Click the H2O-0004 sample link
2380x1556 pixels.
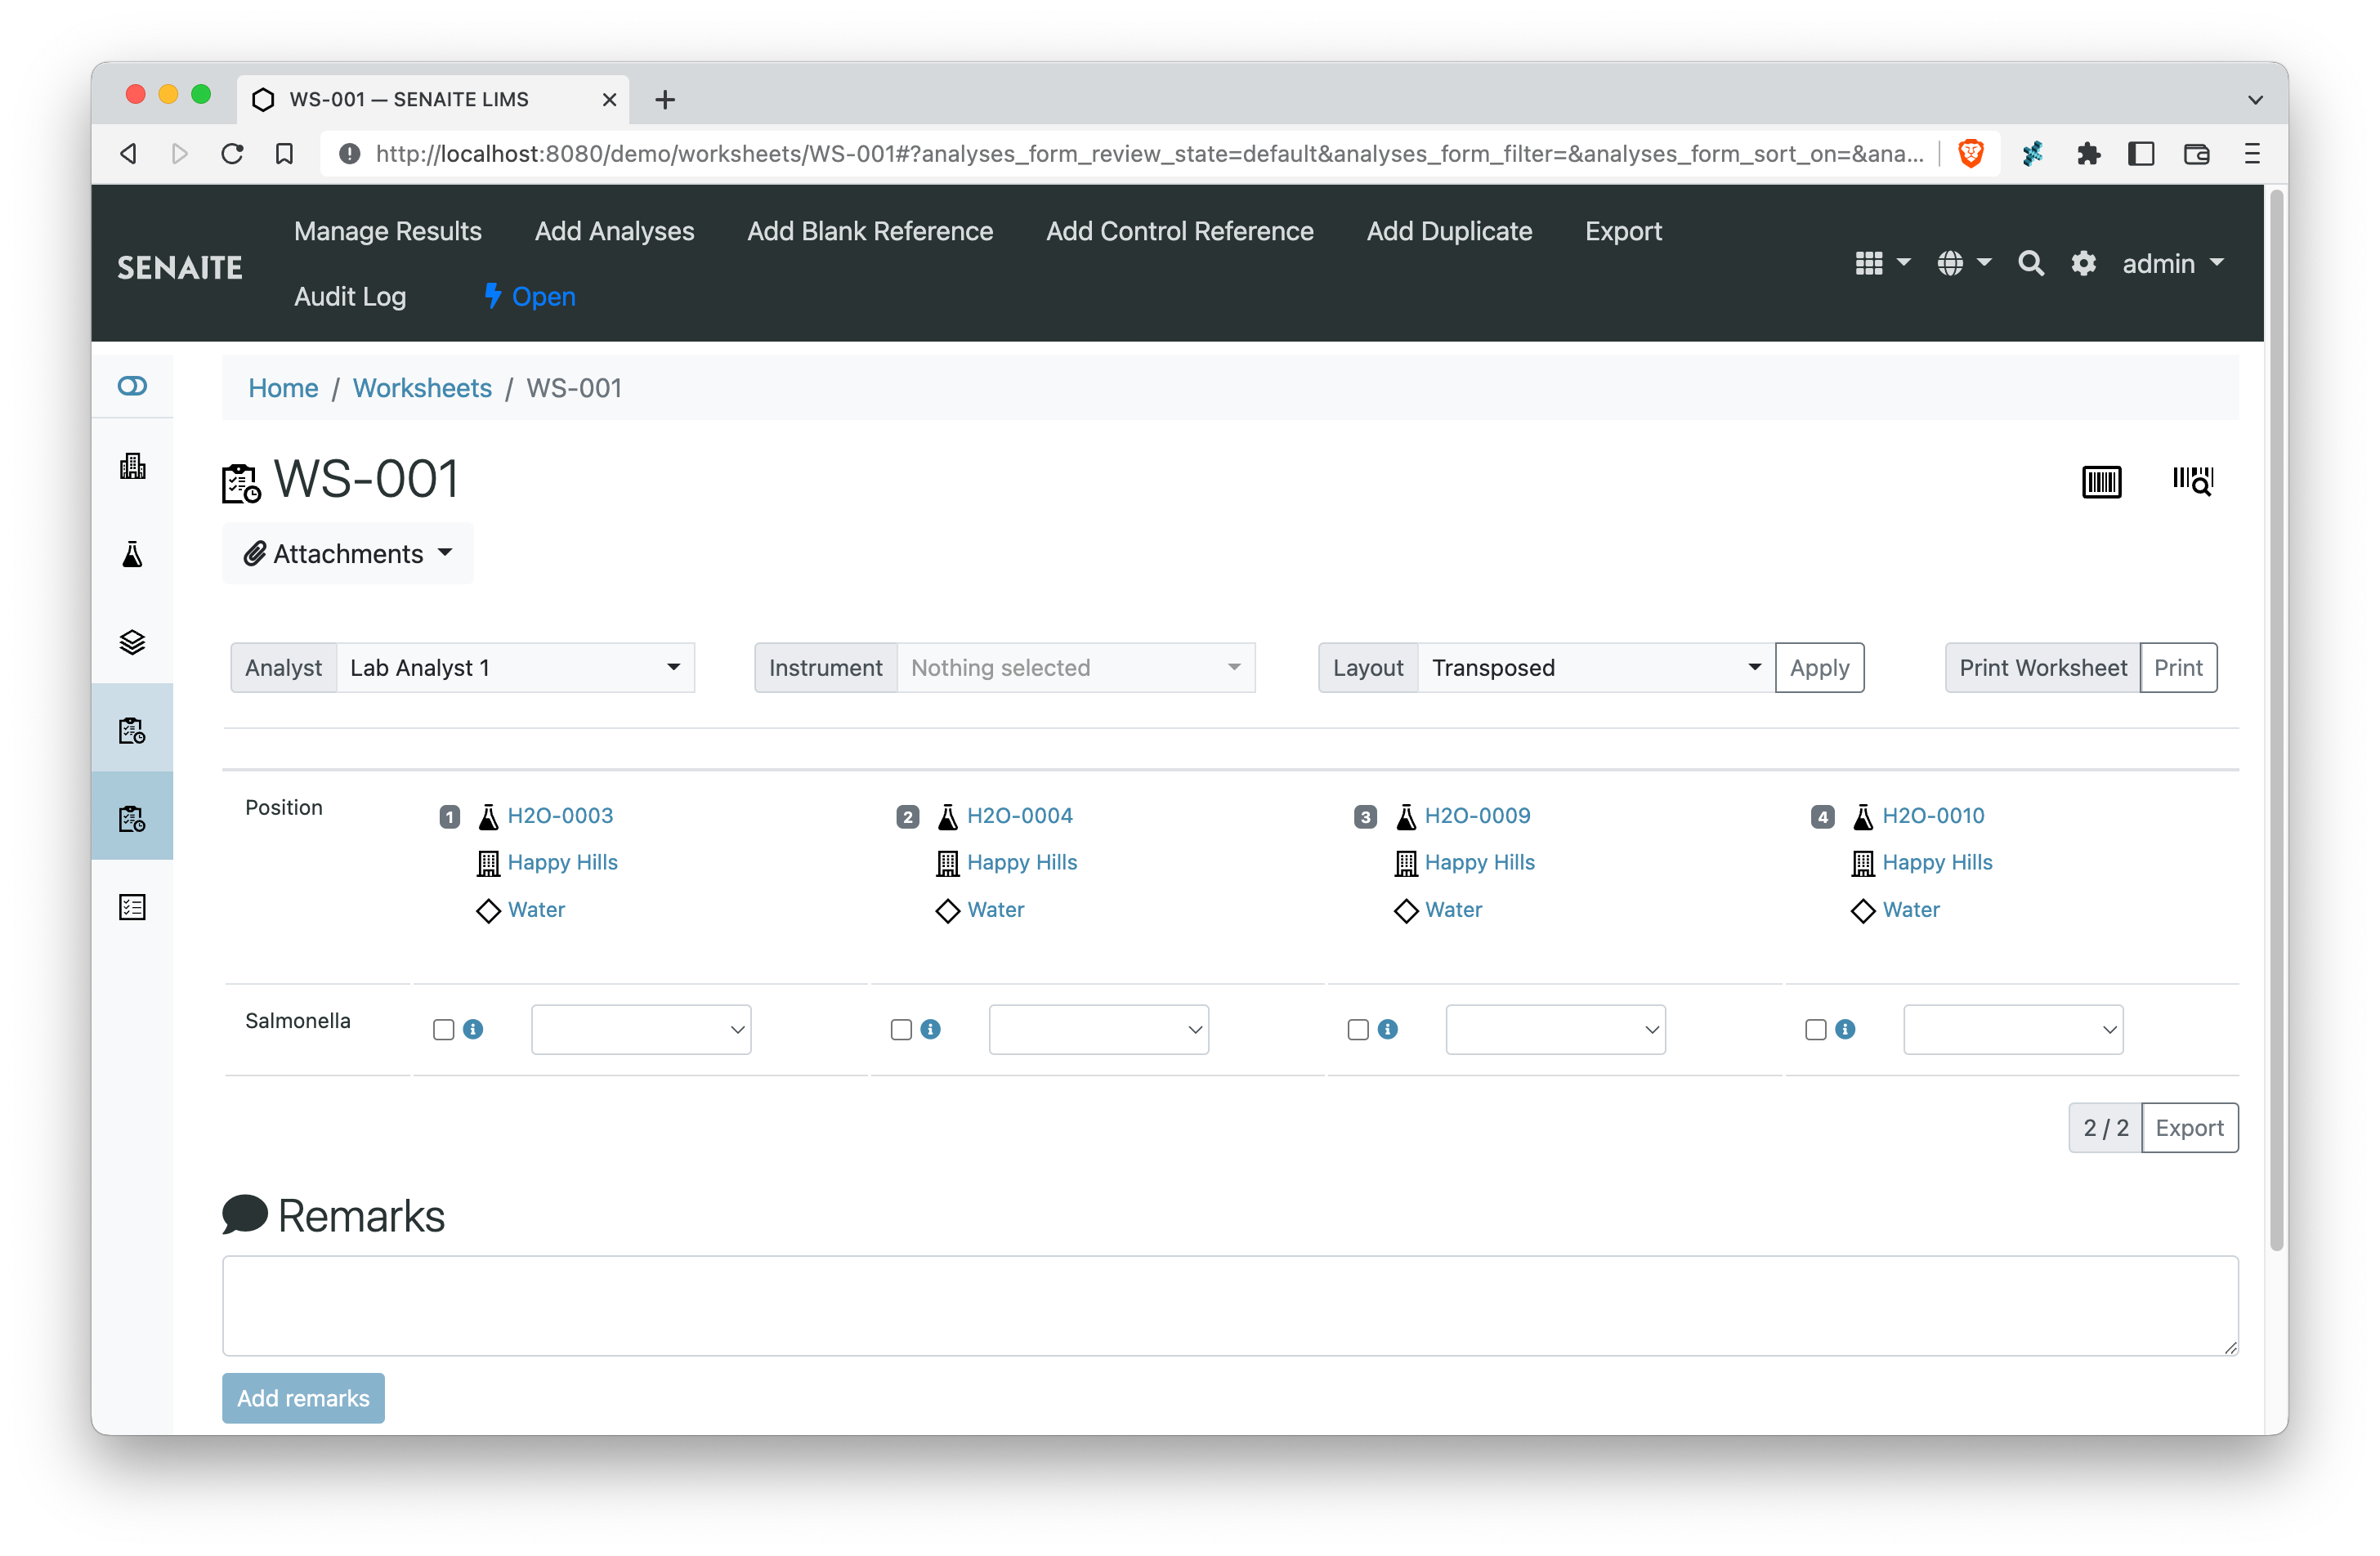[x=1021, y=815]
